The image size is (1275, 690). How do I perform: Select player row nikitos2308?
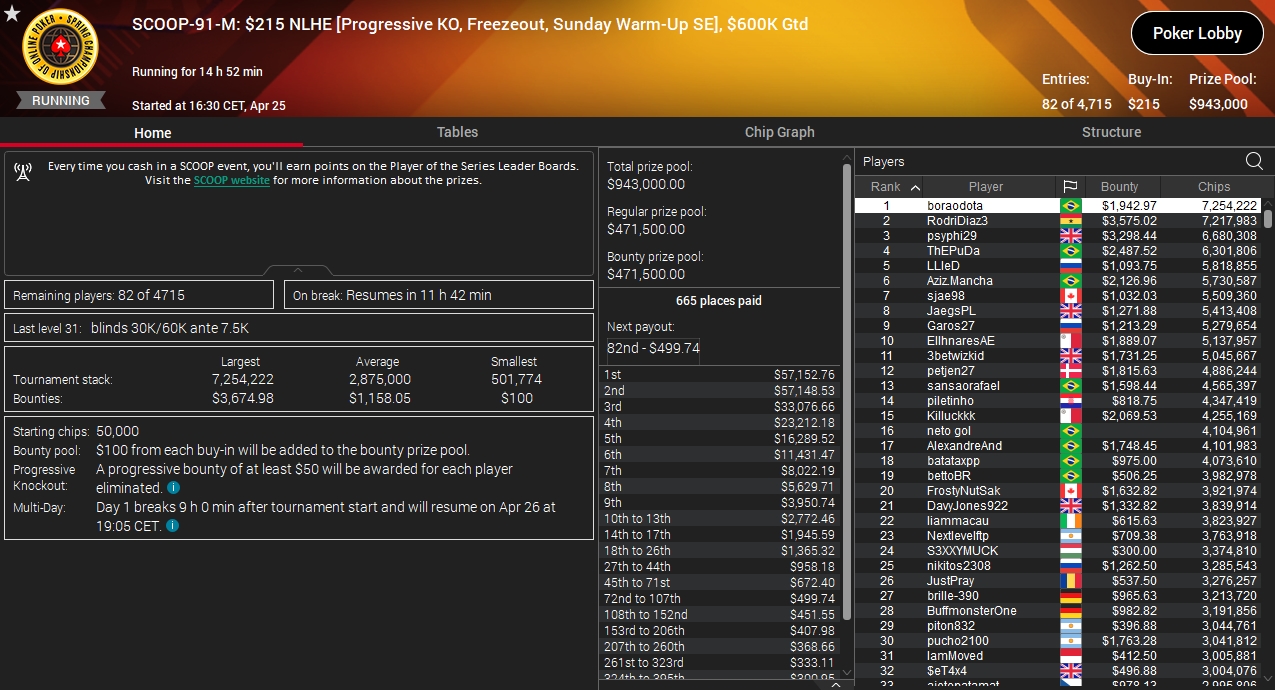point(1058,565)
